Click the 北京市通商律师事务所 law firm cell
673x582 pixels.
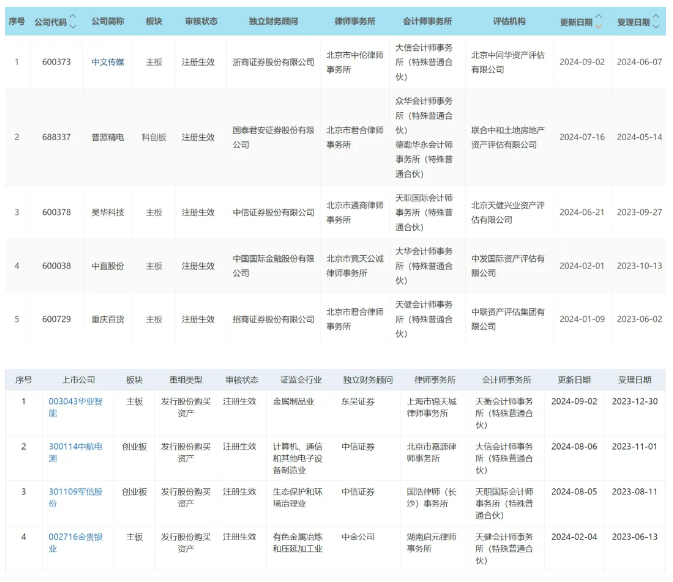pyautogui.click(x=355, y=212)
